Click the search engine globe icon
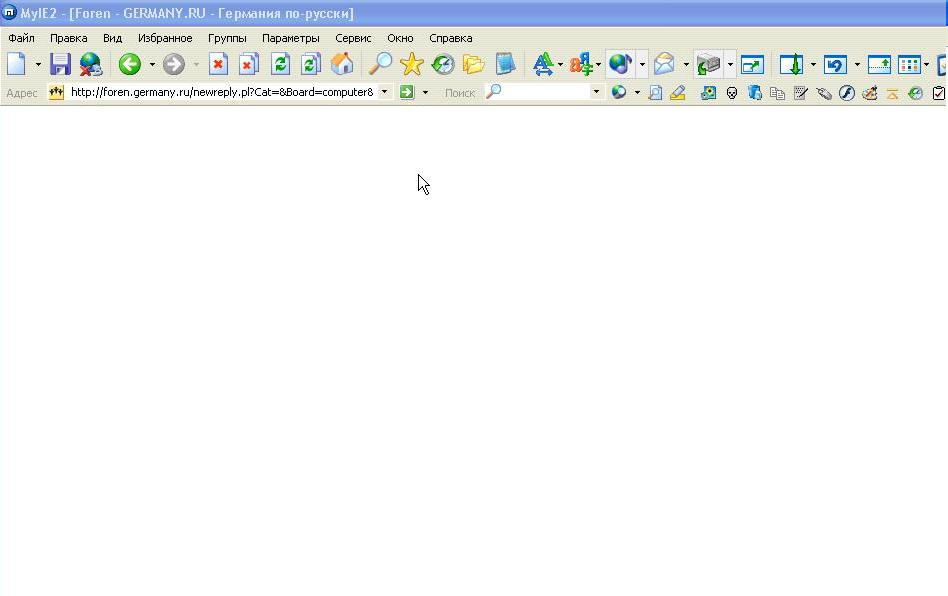The height and width of the screenshot is (596, 948). click(618, 92)
